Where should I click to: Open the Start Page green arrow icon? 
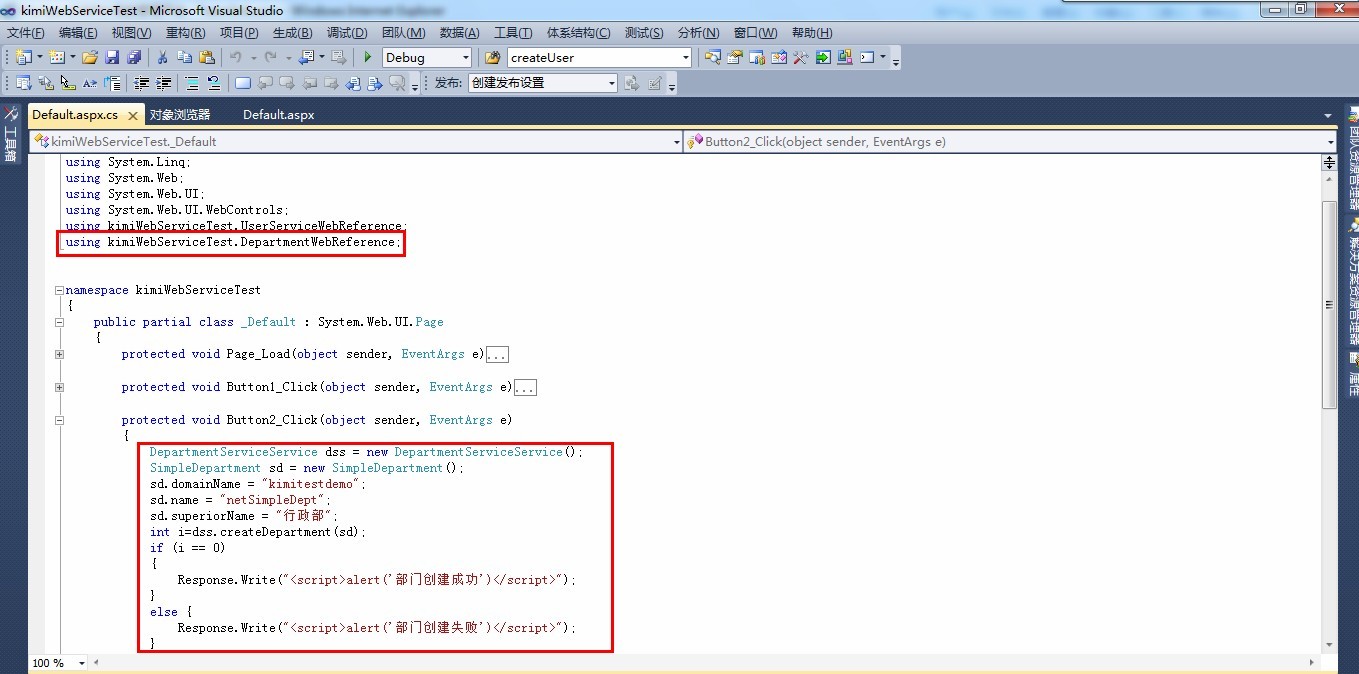click(x=823, y=57)
